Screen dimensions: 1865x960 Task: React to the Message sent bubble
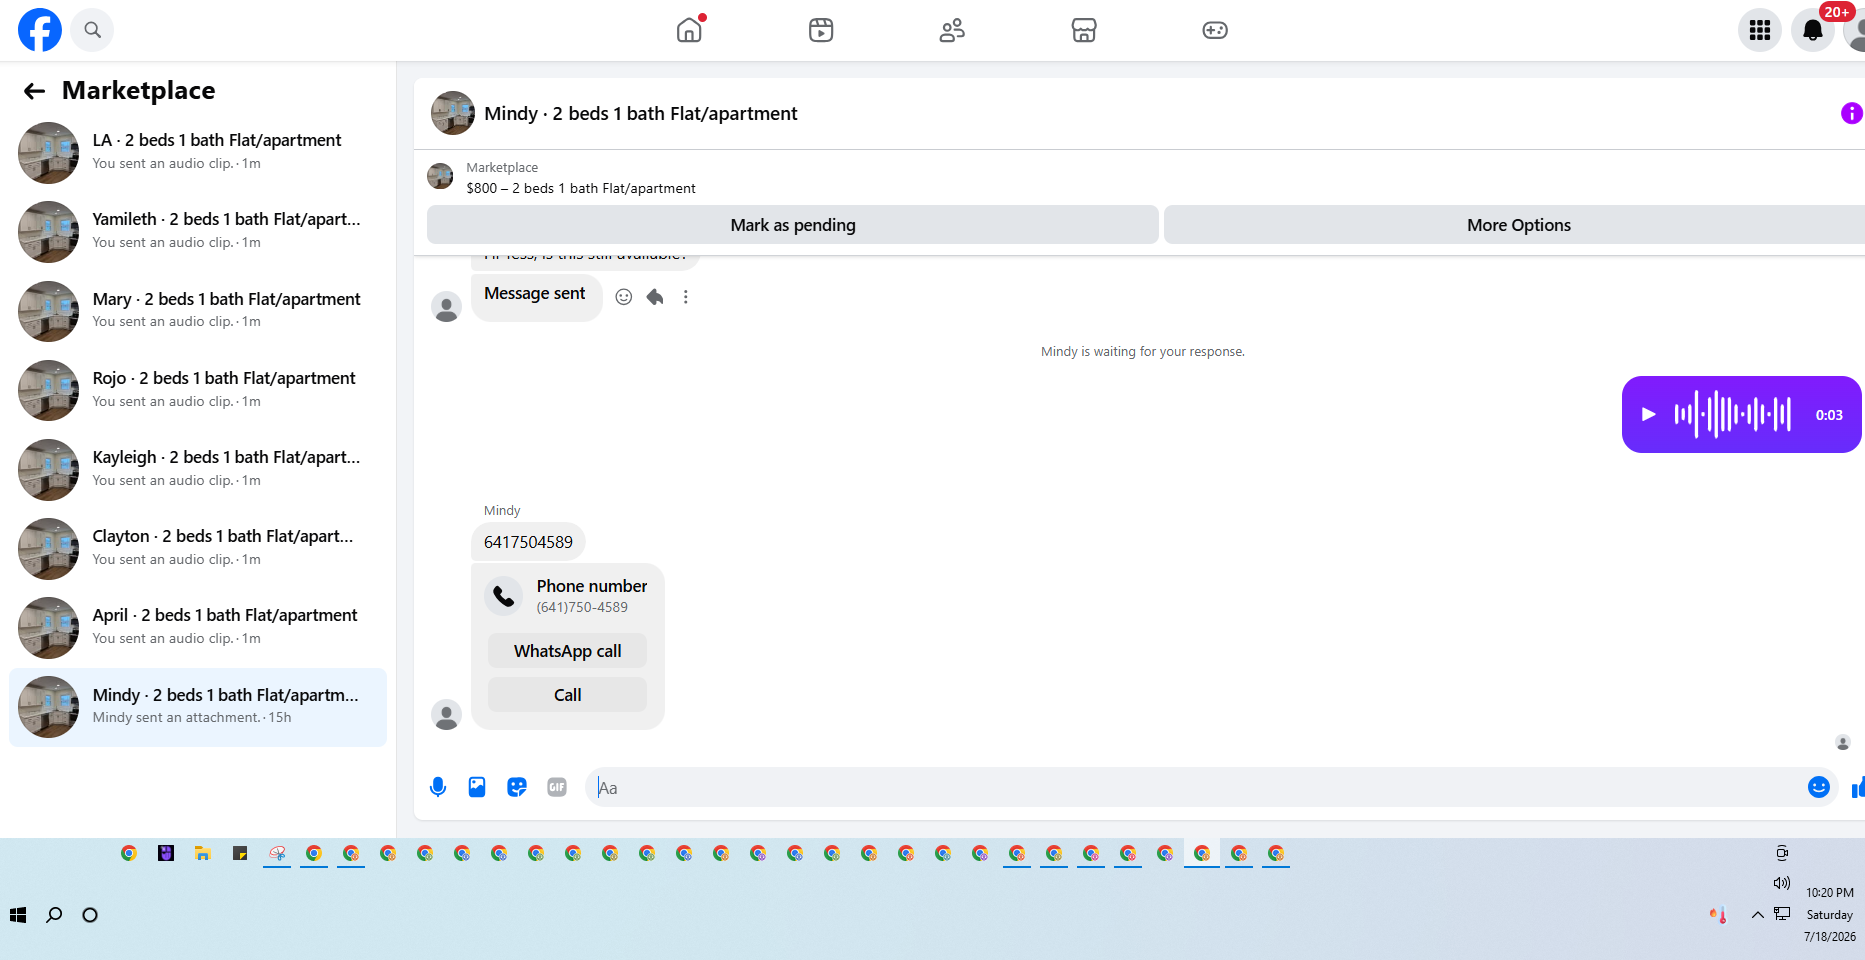click(624, 297)
